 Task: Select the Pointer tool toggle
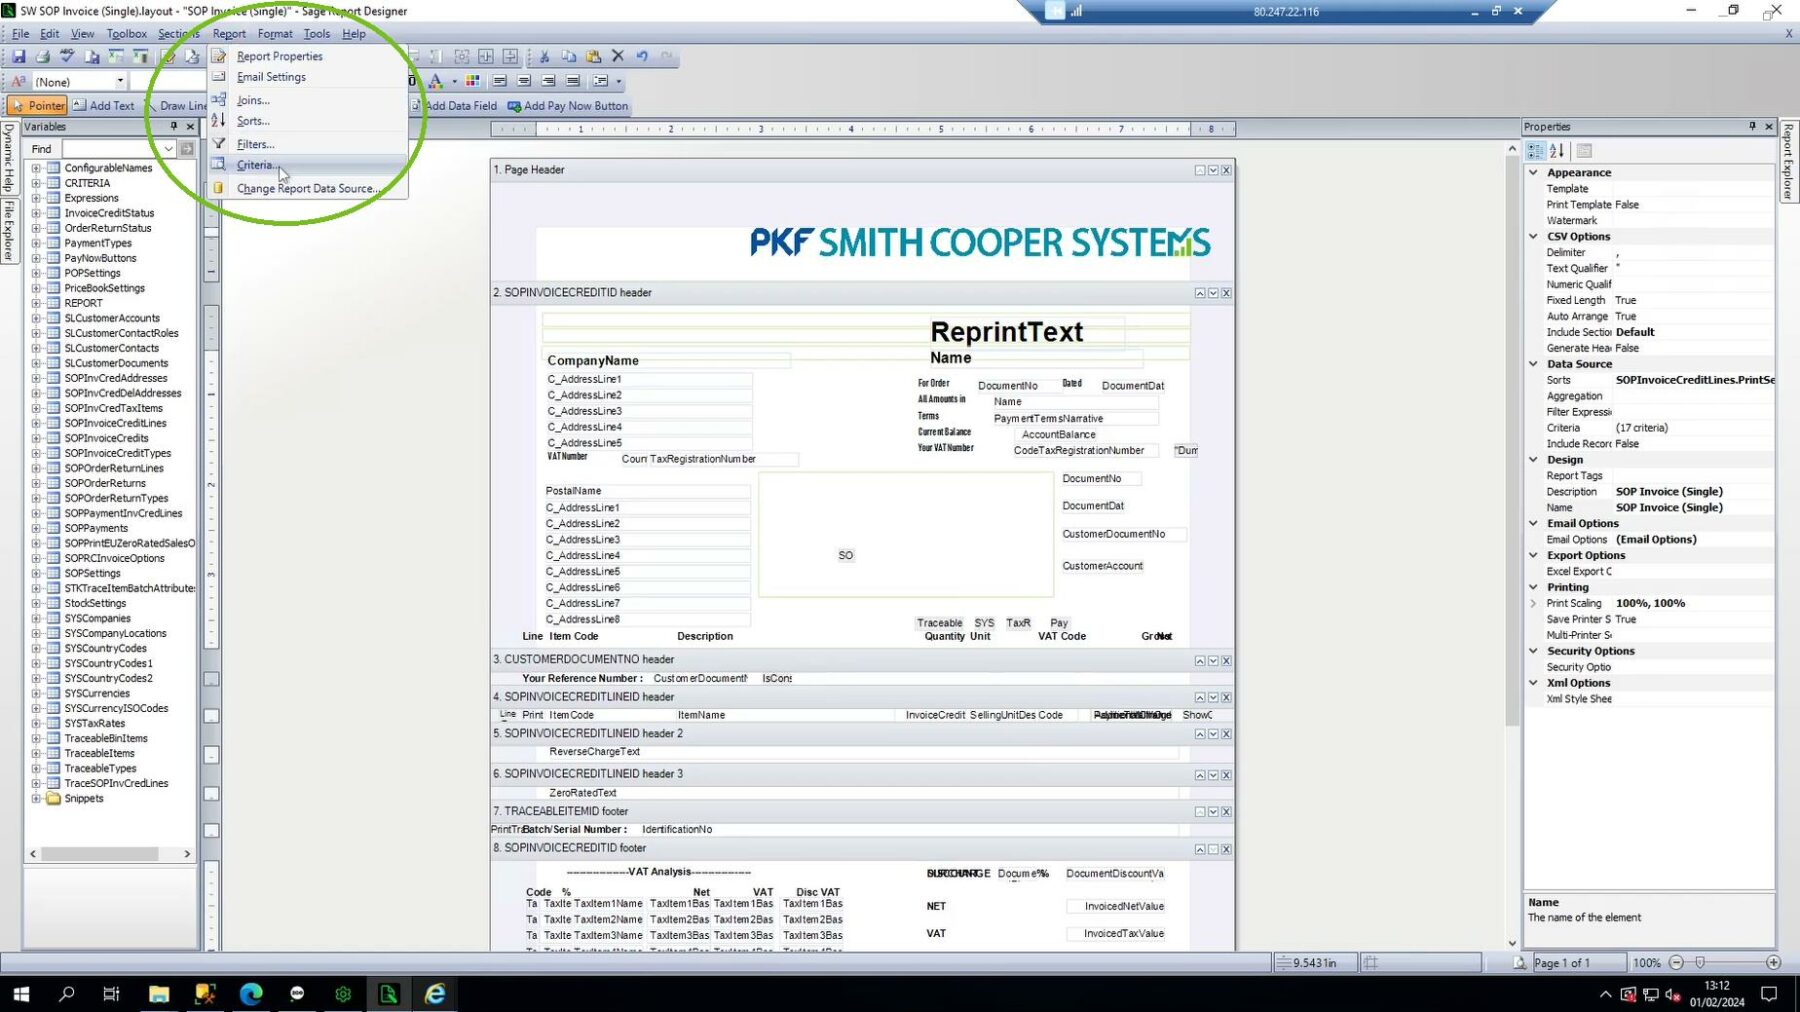(37, 105)
